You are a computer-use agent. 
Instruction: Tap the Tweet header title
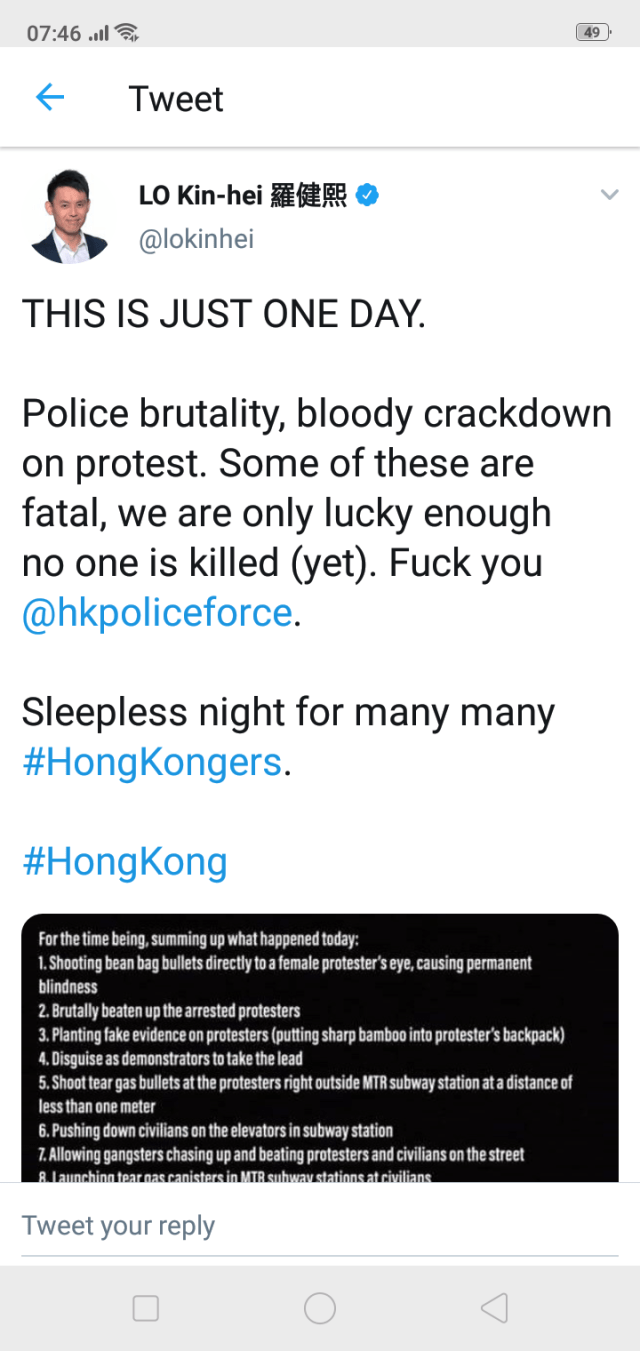click(x=176, y=99)
